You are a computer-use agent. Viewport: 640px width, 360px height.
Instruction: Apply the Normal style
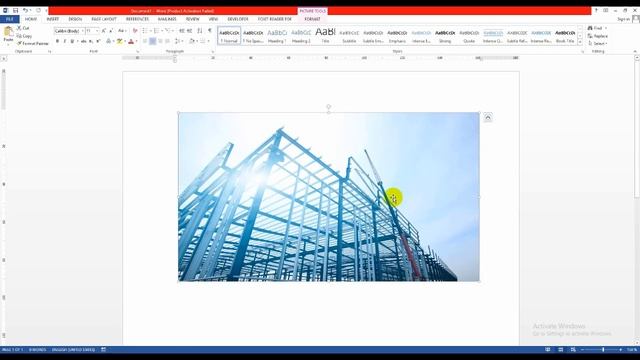coord(229,36)
